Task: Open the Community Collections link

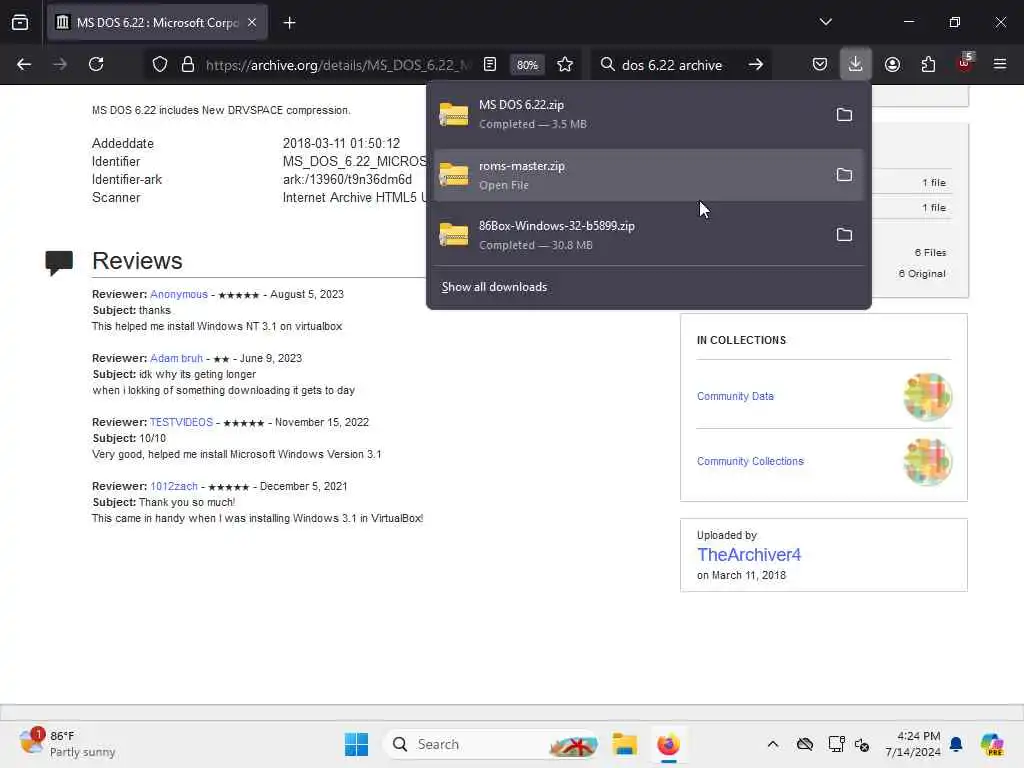Action: click(x=750, y=461)
